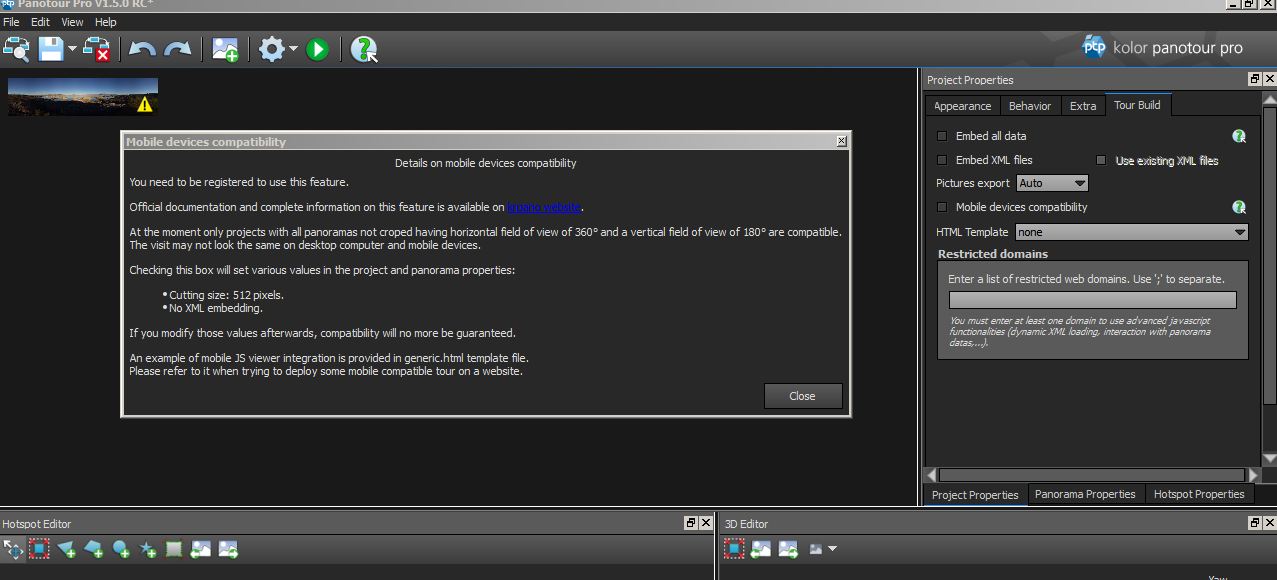1277x580 pixels.
Task: Click the Save project floppy disk icon
Action: pos(50,48)
